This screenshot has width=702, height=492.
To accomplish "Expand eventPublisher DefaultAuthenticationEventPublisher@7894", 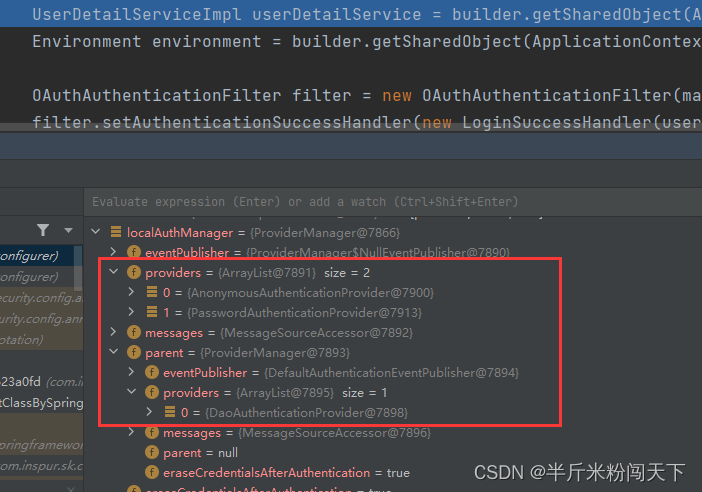I will (x=131, y=372).
